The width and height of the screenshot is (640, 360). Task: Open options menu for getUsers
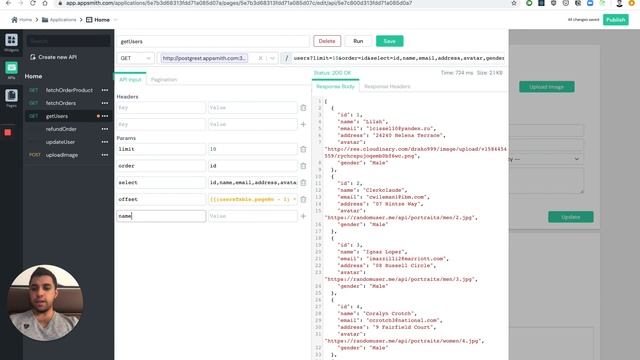[105, 116]
